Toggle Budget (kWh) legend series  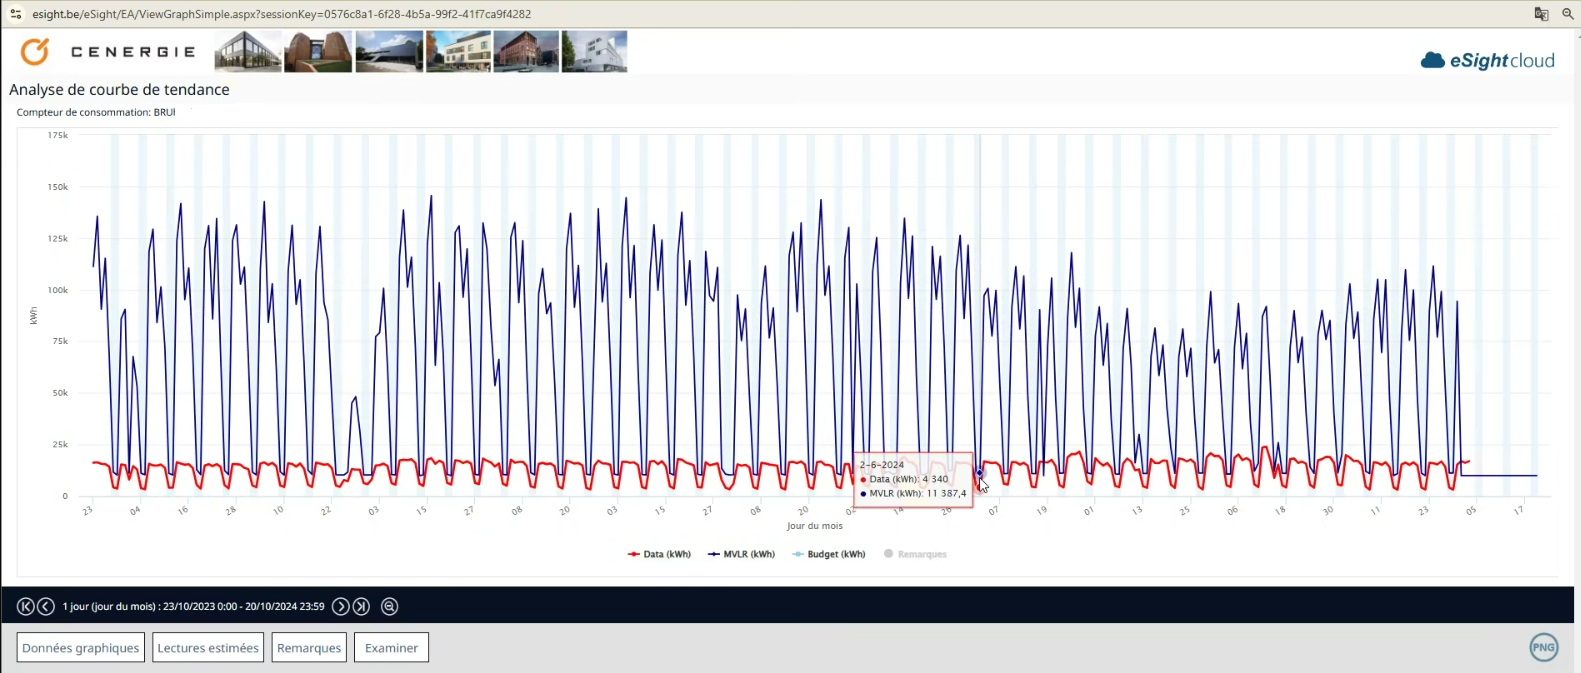point(828,554)
